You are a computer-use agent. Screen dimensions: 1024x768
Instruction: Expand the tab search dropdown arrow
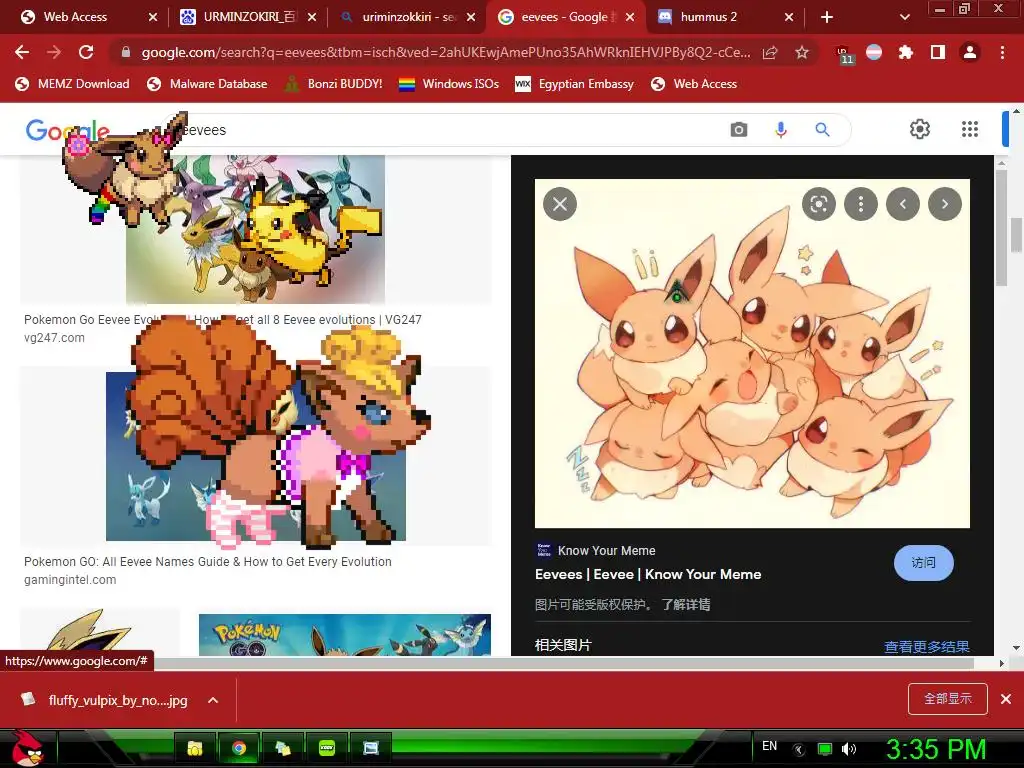tap(904, 17)
